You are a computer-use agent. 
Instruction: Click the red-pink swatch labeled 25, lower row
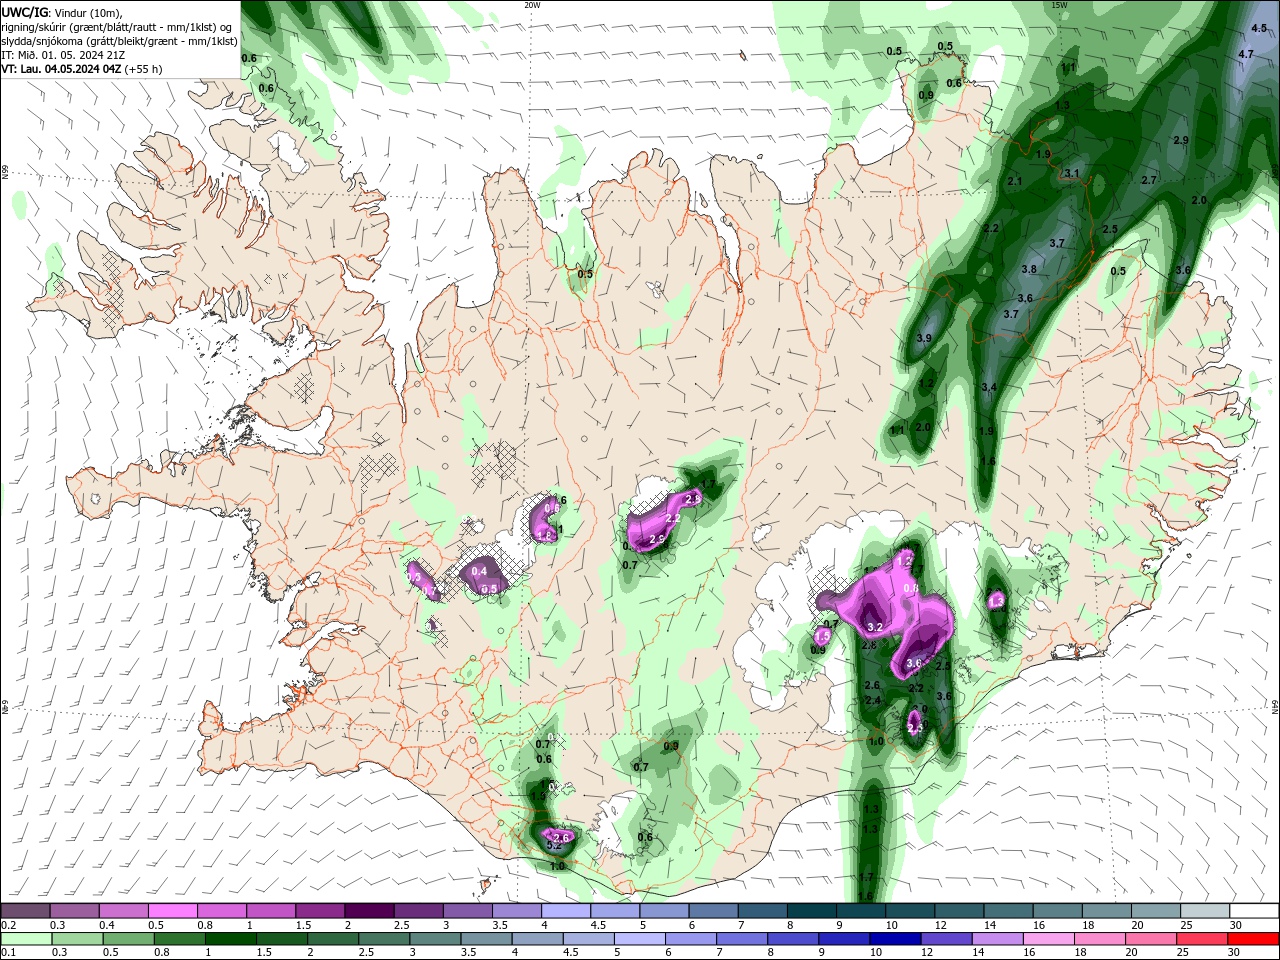(1203, 939)
